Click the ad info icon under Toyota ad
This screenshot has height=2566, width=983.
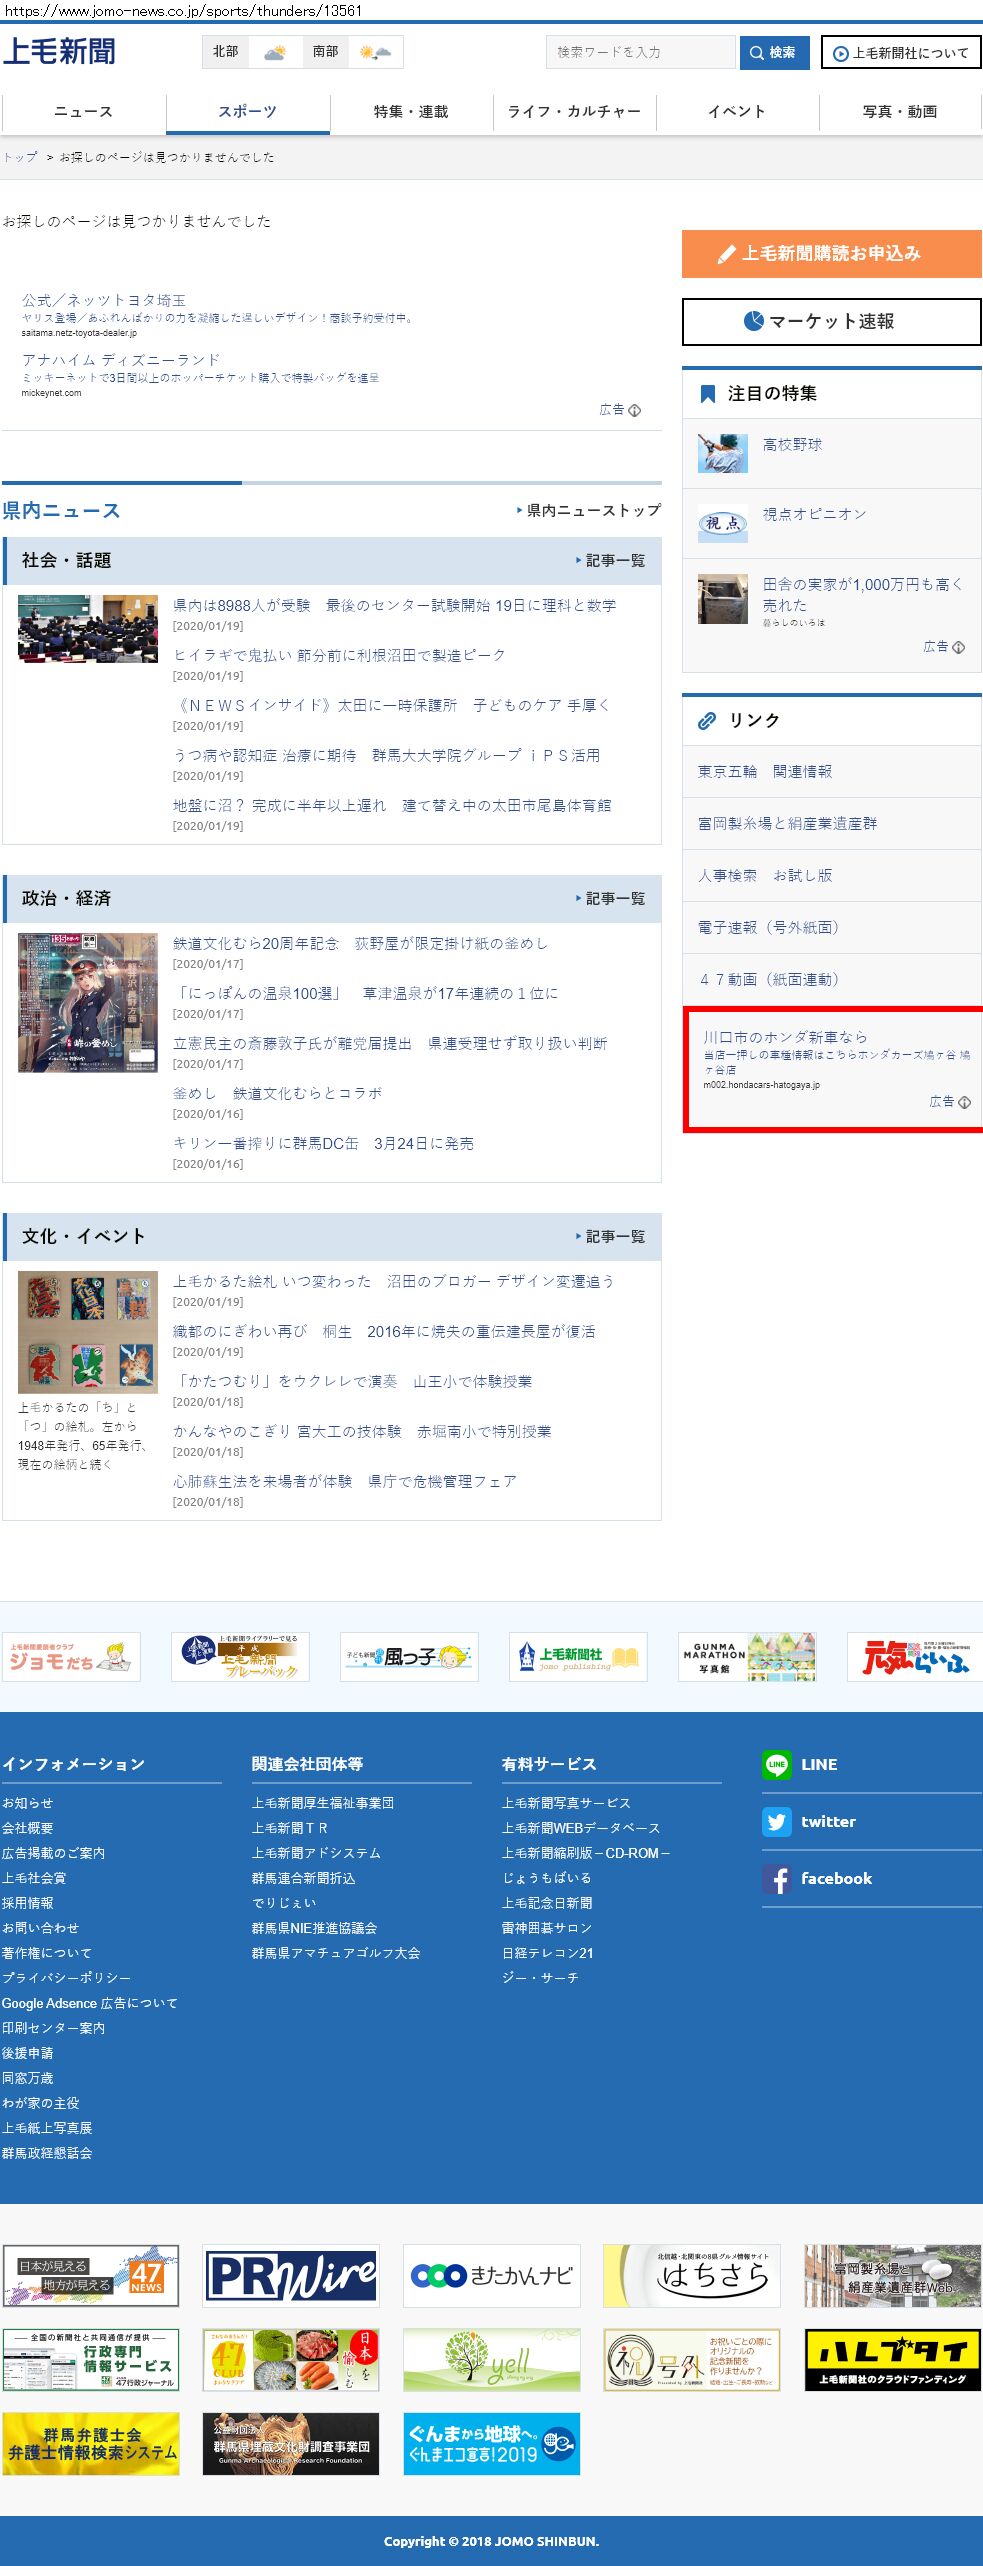click(x=634, y=410)
